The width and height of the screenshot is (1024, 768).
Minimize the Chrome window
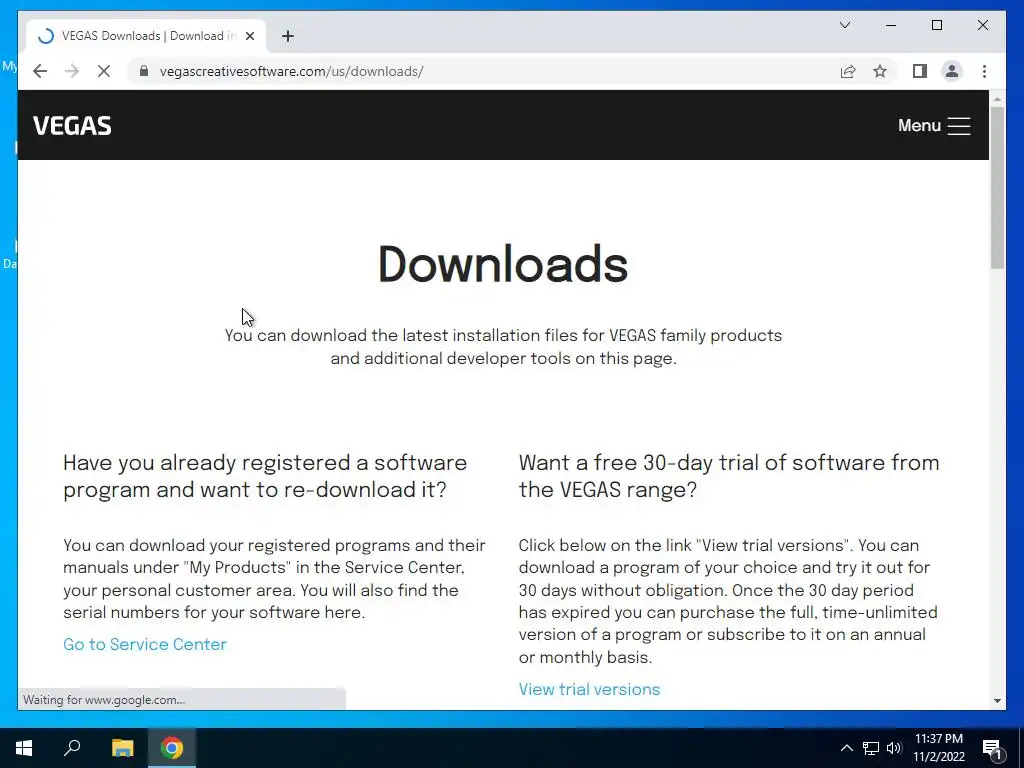coord(891,25)
